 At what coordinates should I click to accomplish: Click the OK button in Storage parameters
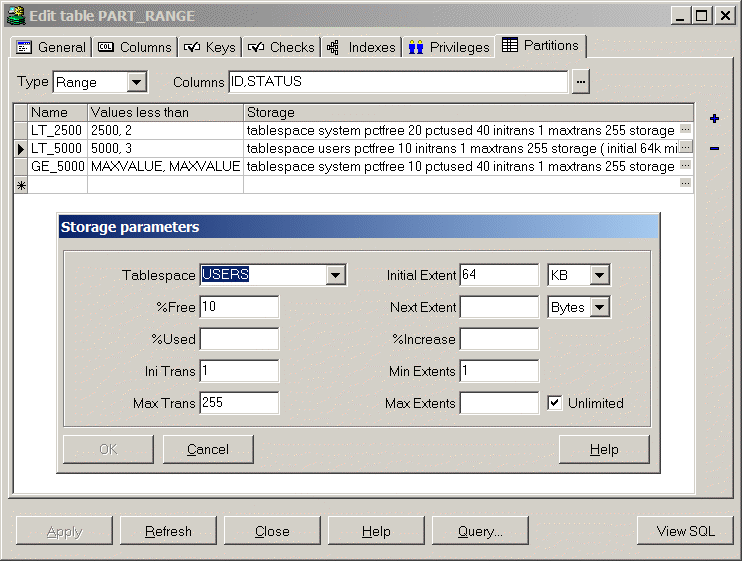point(108,449)
